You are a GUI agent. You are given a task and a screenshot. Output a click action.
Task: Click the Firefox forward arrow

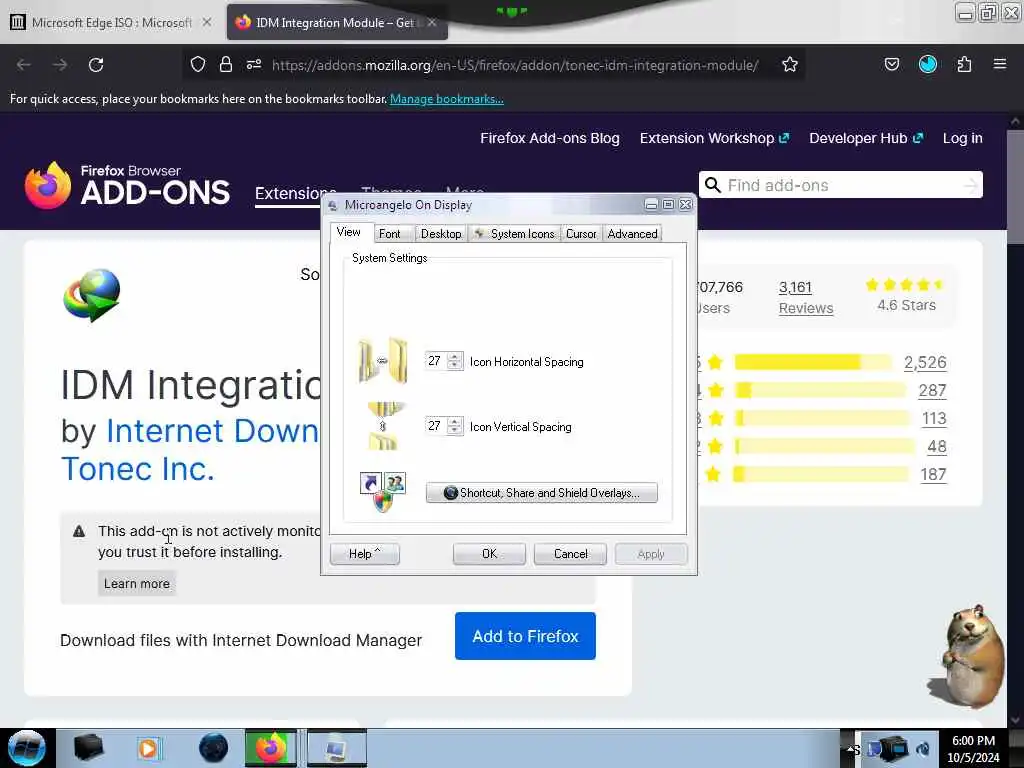[x=59, y=65]
